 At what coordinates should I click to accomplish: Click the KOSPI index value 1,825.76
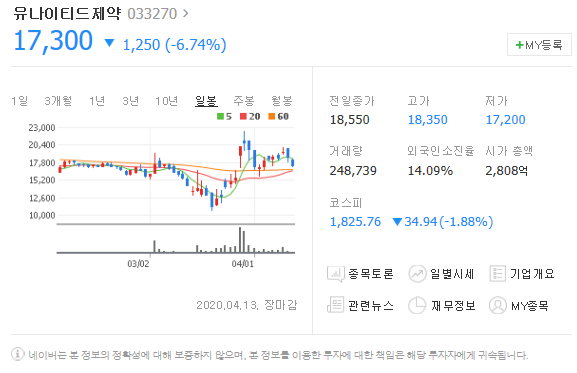(x=355, y=222)
